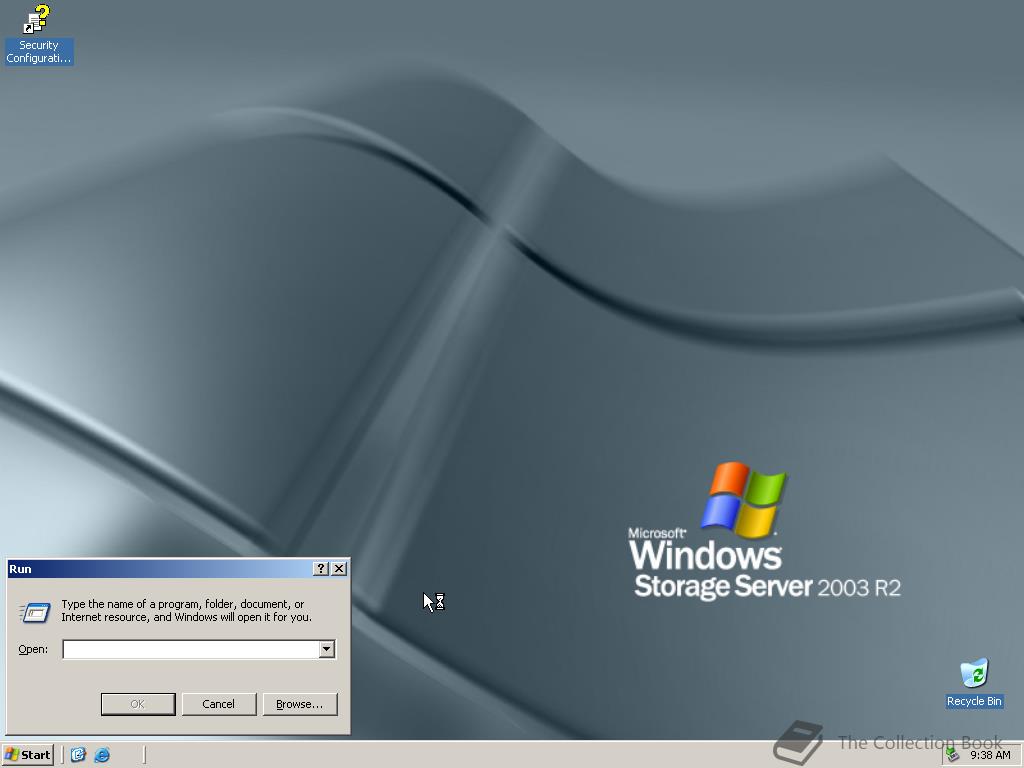This screenshot has height=768, width=1024.
Task: Select the Security Configuration desktop shortcut
Action: click(x=38, y=34)
